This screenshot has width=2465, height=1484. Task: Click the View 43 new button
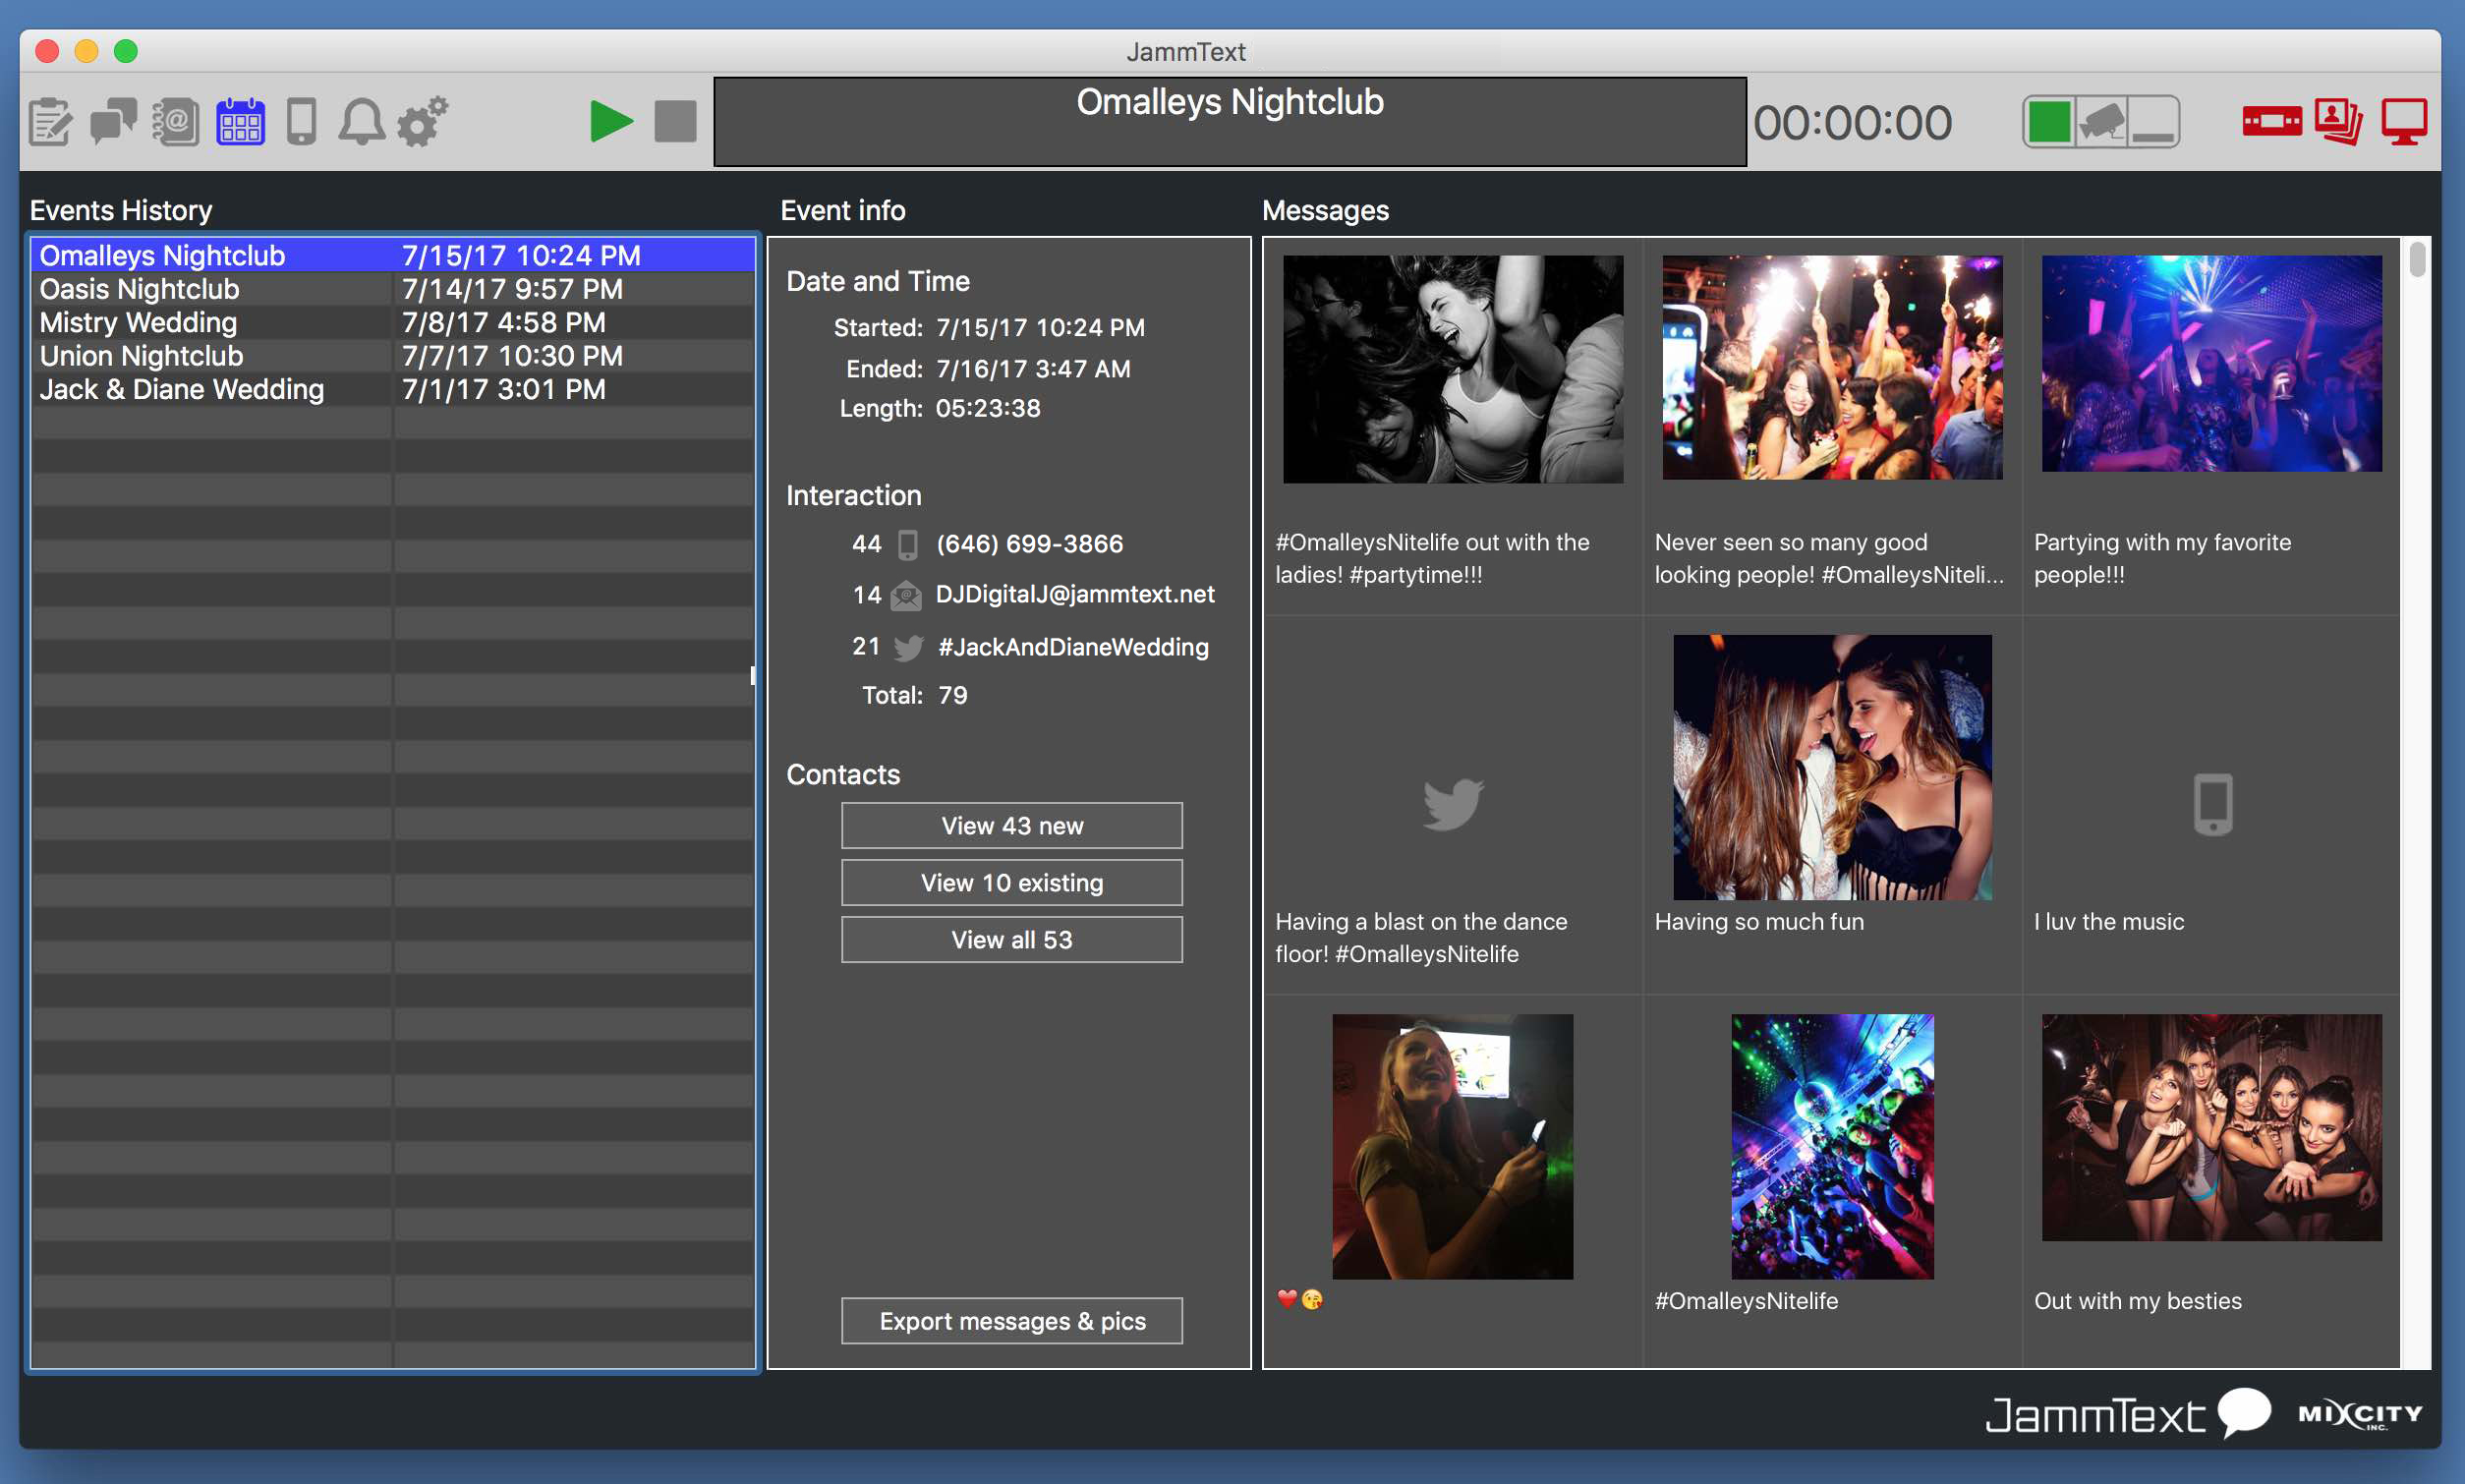pyautogui.click(x=1011, y=826)
